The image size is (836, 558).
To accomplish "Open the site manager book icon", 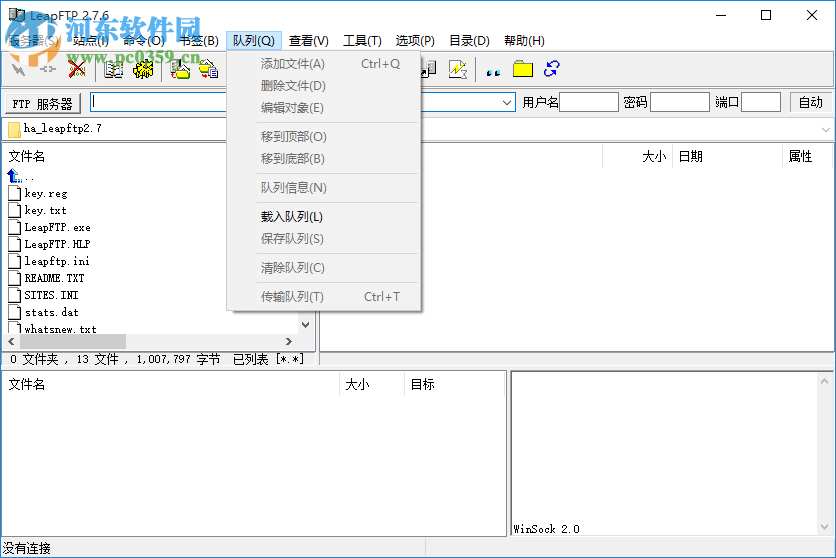I will coord(113,69).
